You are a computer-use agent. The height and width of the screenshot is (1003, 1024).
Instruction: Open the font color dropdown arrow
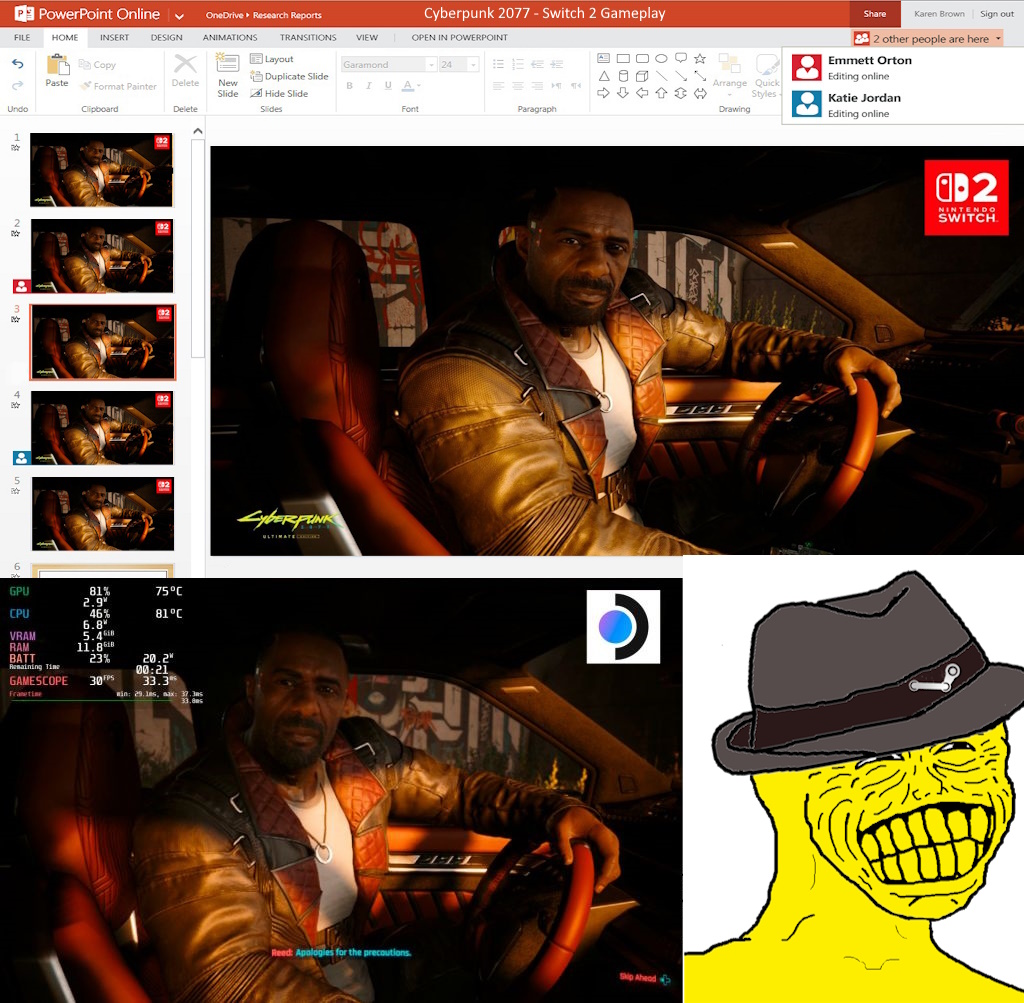click(419, 85)
